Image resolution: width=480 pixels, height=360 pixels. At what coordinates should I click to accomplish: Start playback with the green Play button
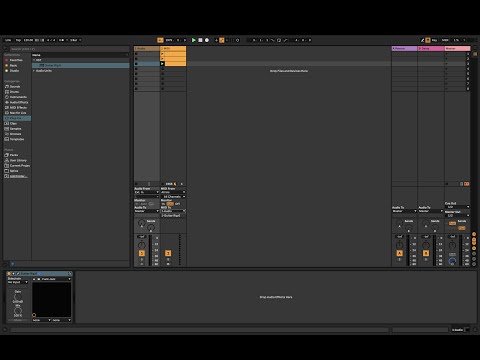click(193, 40)
